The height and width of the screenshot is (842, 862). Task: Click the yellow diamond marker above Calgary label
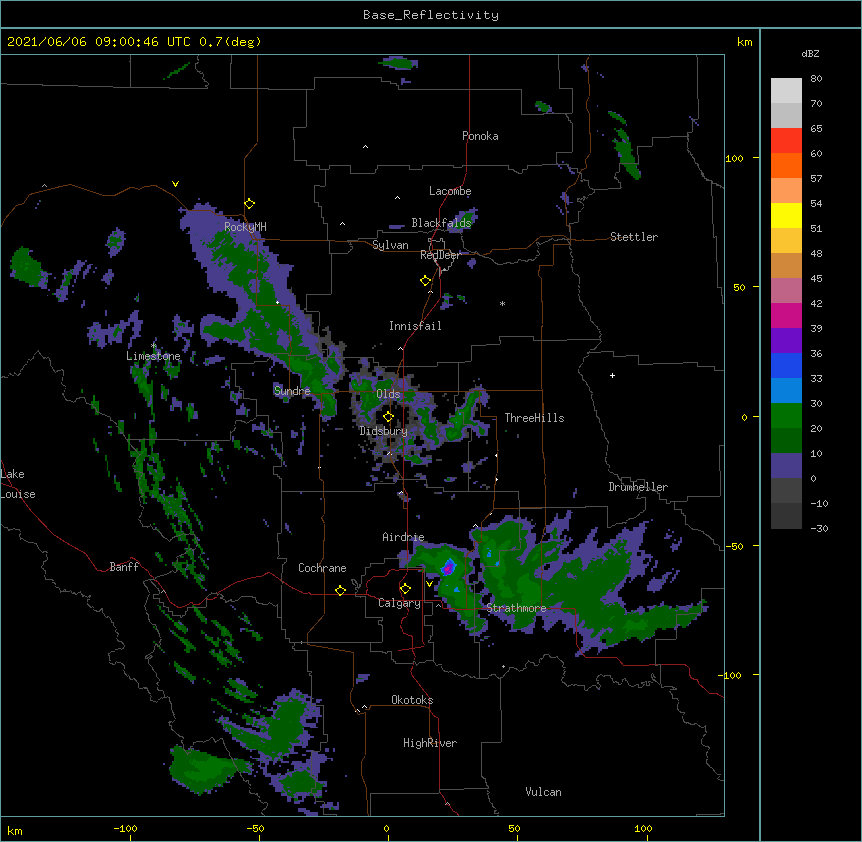(405, 589)
